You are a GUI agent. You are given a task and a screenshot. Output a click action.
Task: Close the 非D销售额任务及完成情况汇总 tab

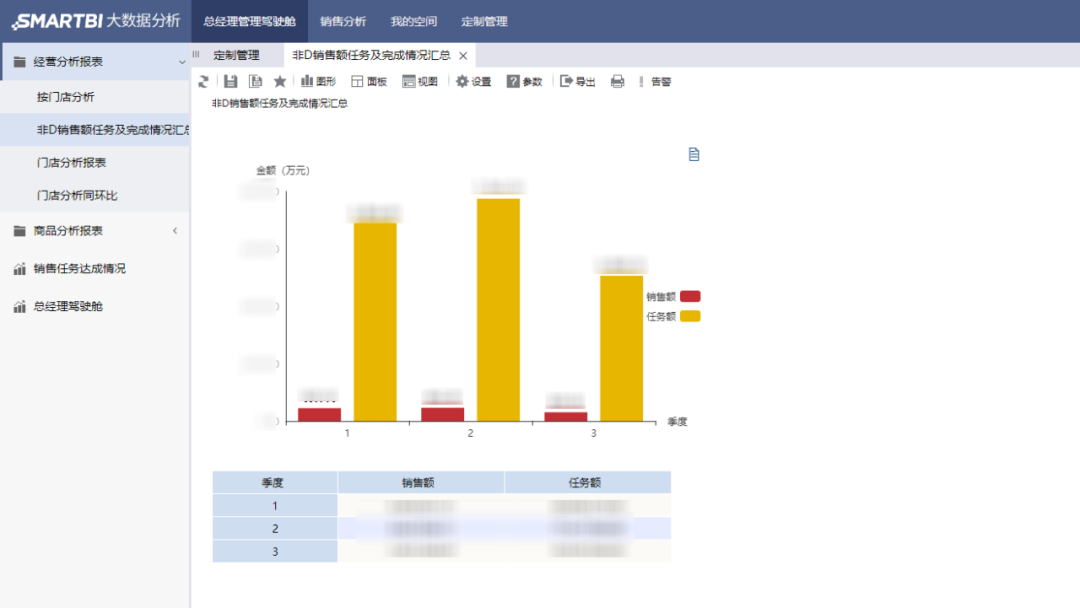click(x=463, y=56)
